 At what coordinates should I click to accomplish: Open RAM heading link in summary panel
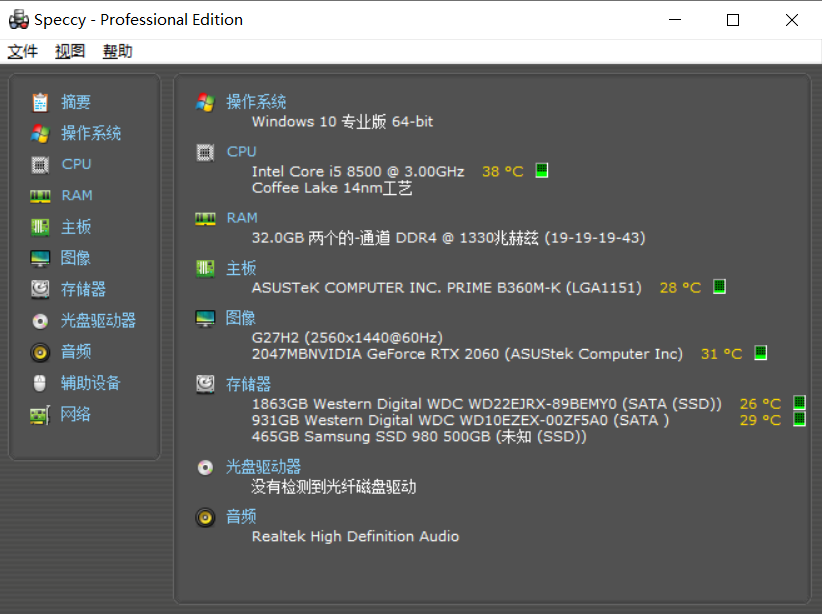click(x=242, y=218)
